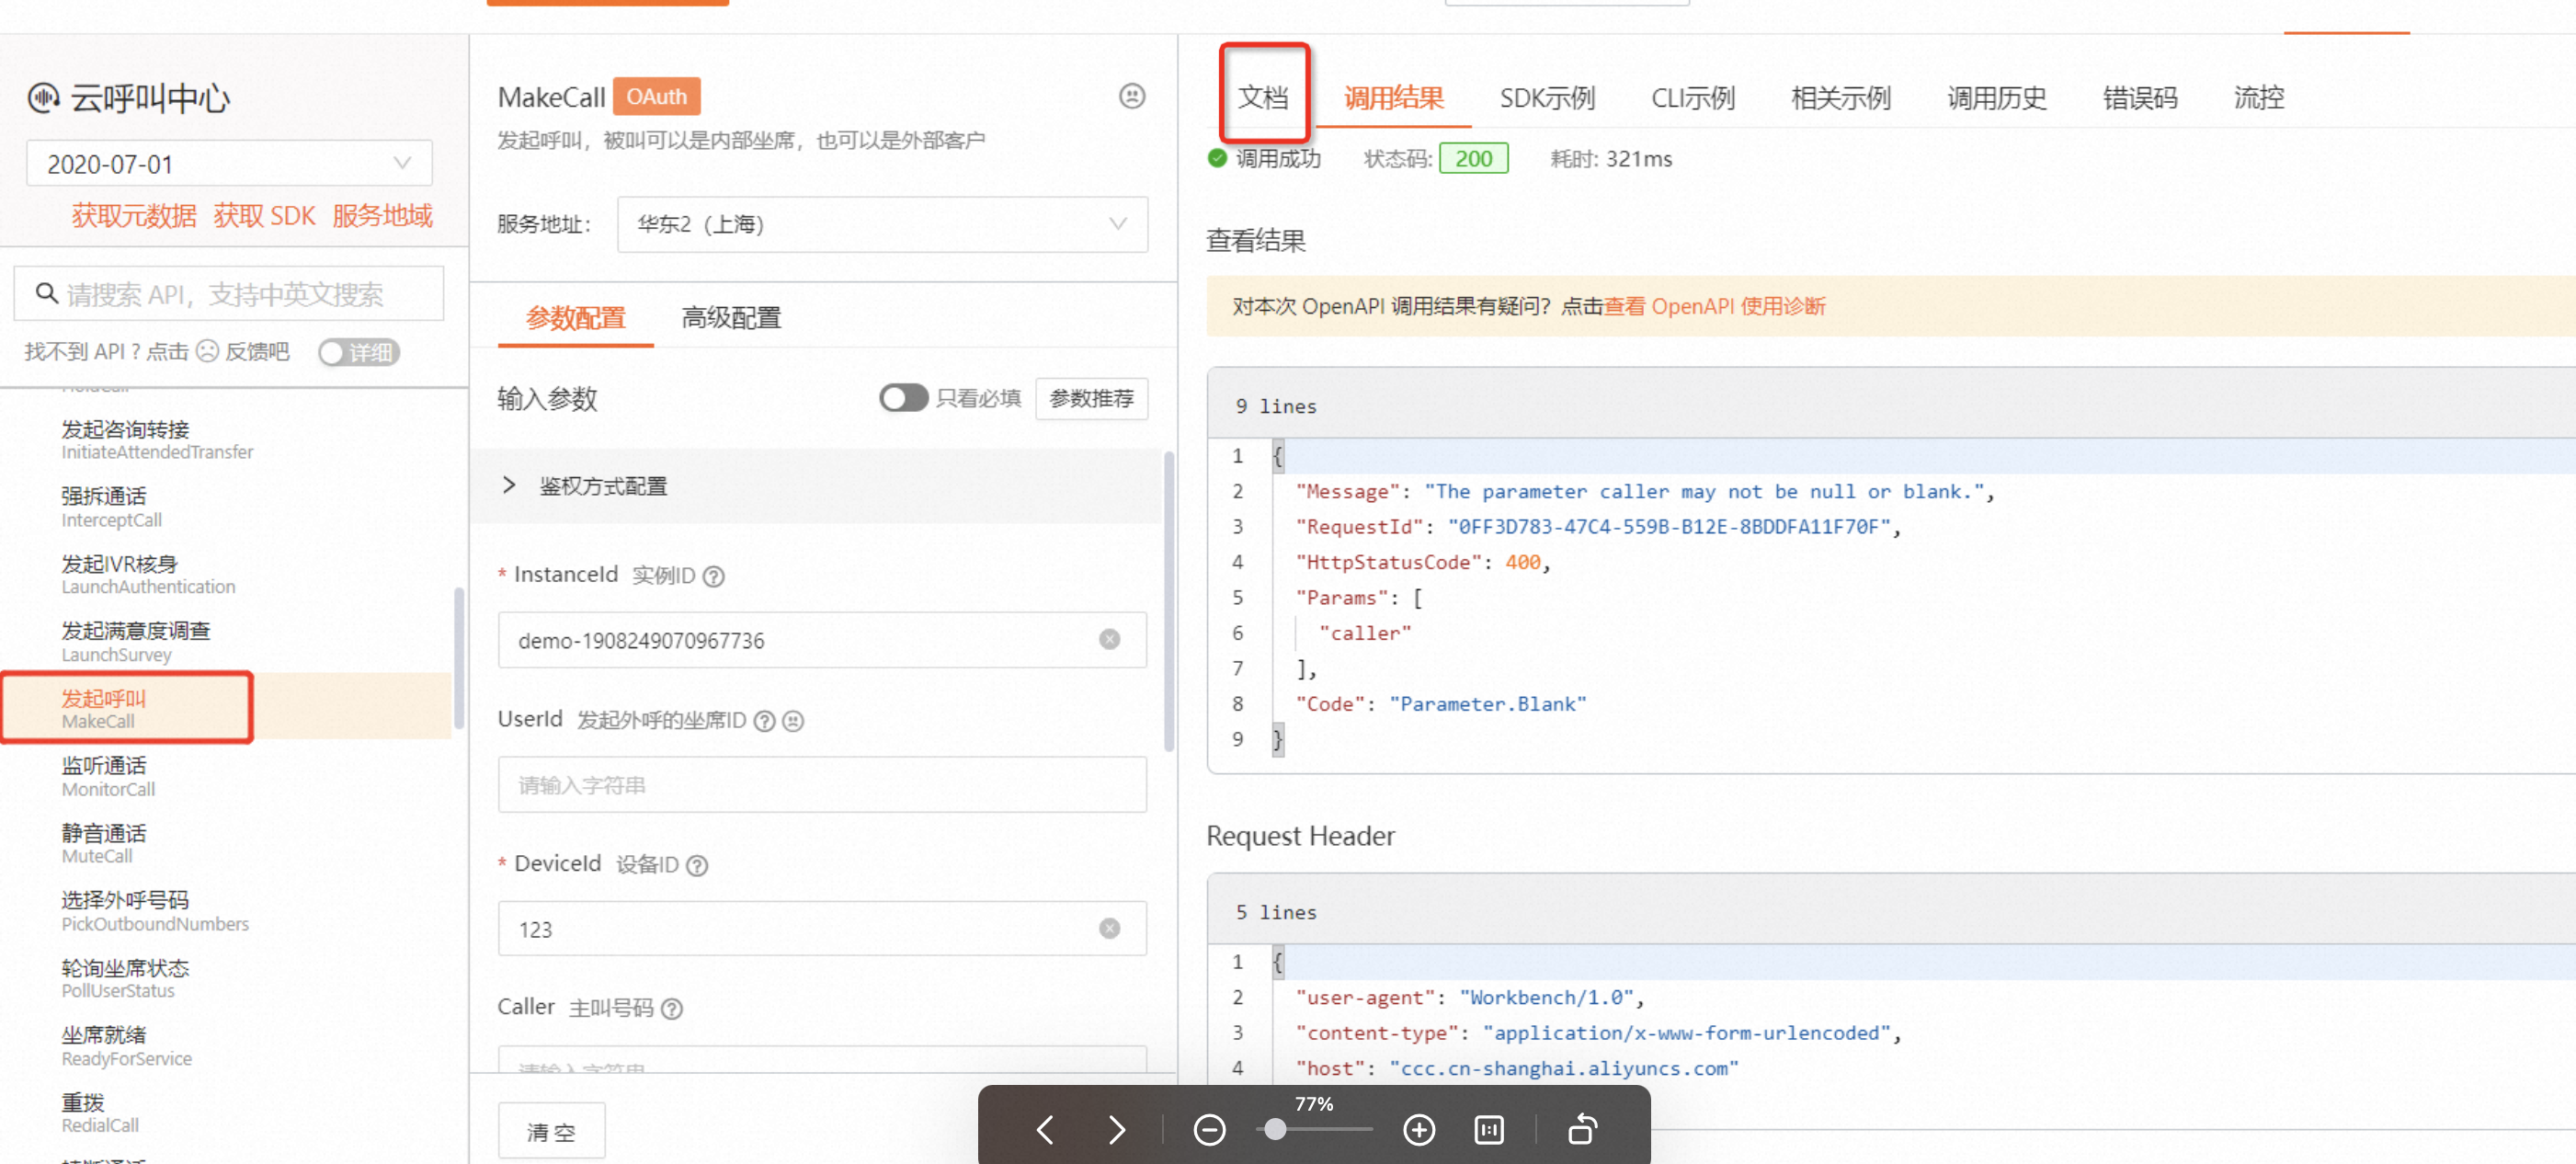Open the 服务地址 region dropdown
The height and width of the screenshot is (1164, 2576).
(x=882, y=224)
